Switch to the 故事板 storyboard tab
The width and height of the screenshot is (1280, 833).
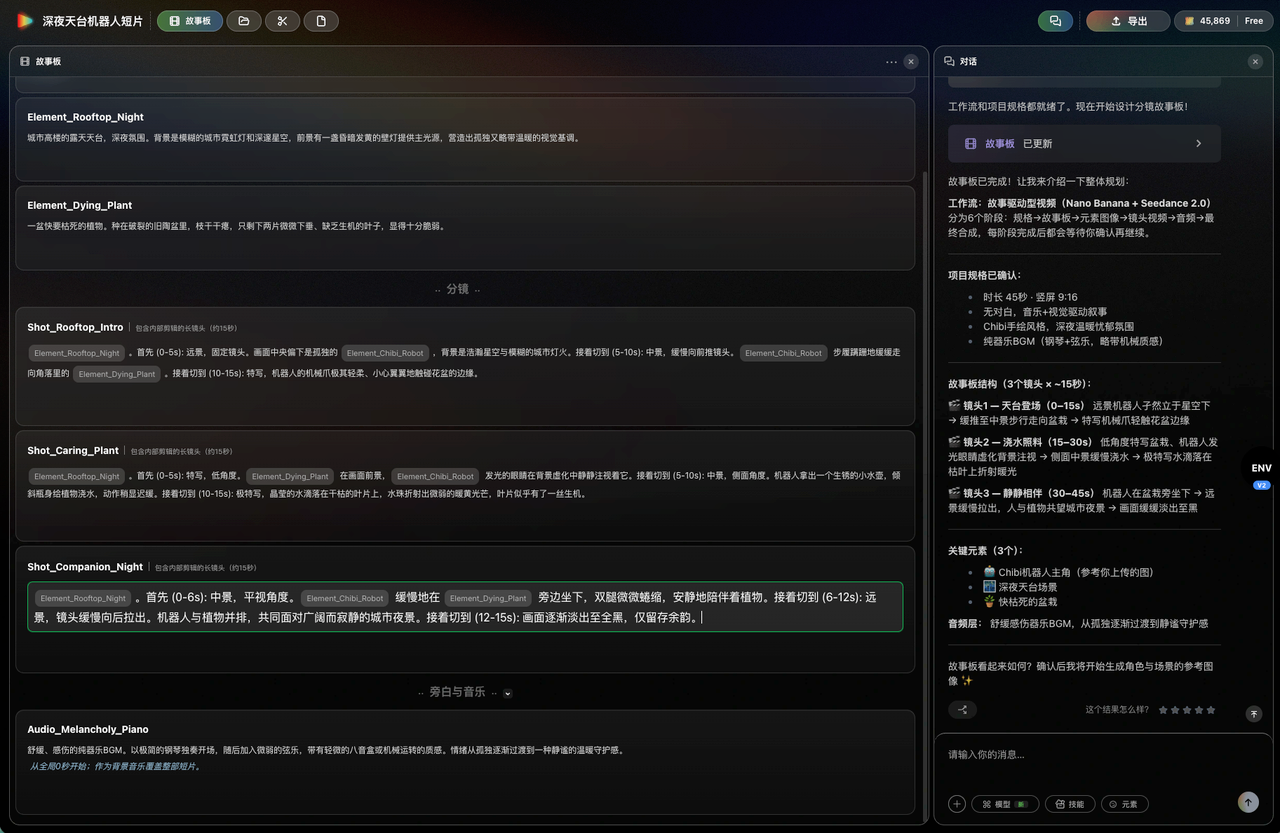tap(190, 21)
